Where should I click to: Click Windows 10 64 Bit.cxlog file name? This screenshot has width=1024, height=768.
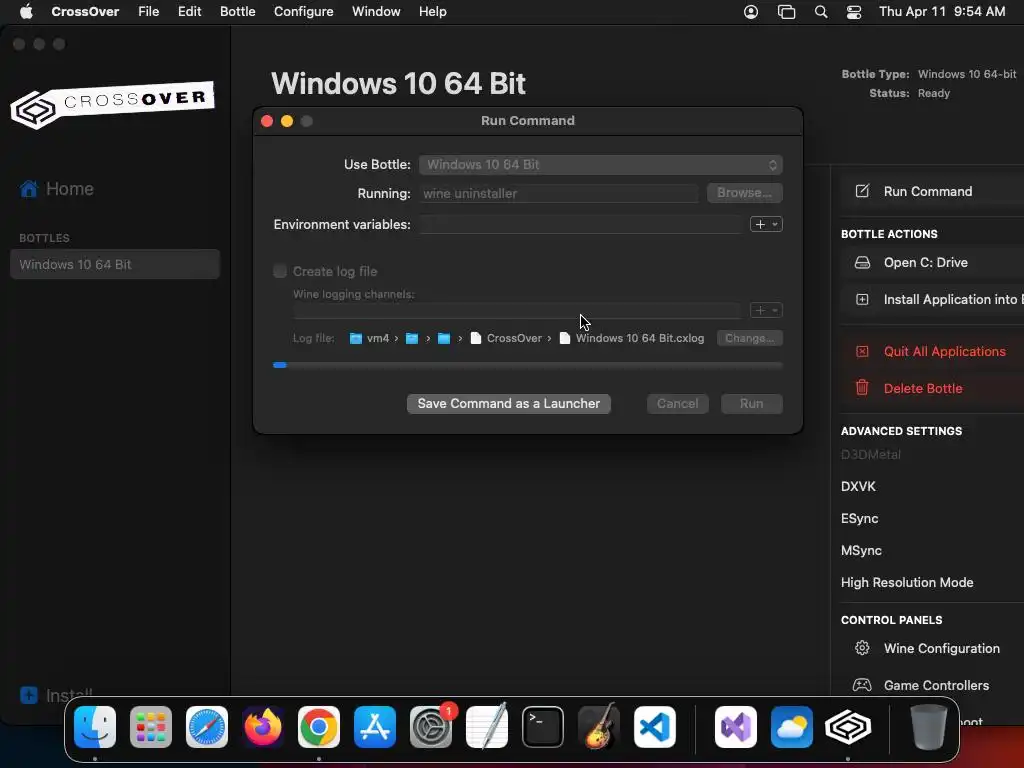pyautogui.click(x=639, y=338)
